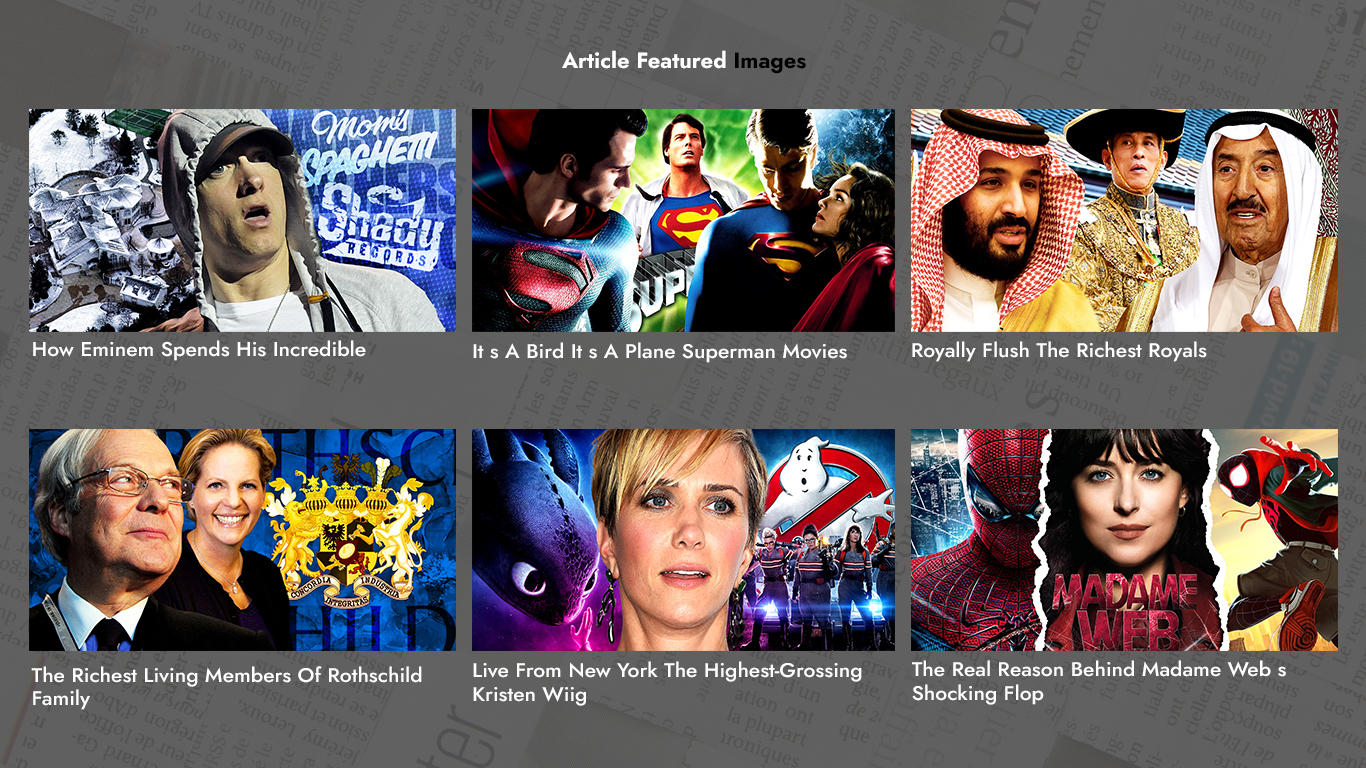Image resolution: width=1366 pixels, height=768 pixels.
Task: Click 'The Real Reason Behind Madame Web' title
Action: 1099,681
